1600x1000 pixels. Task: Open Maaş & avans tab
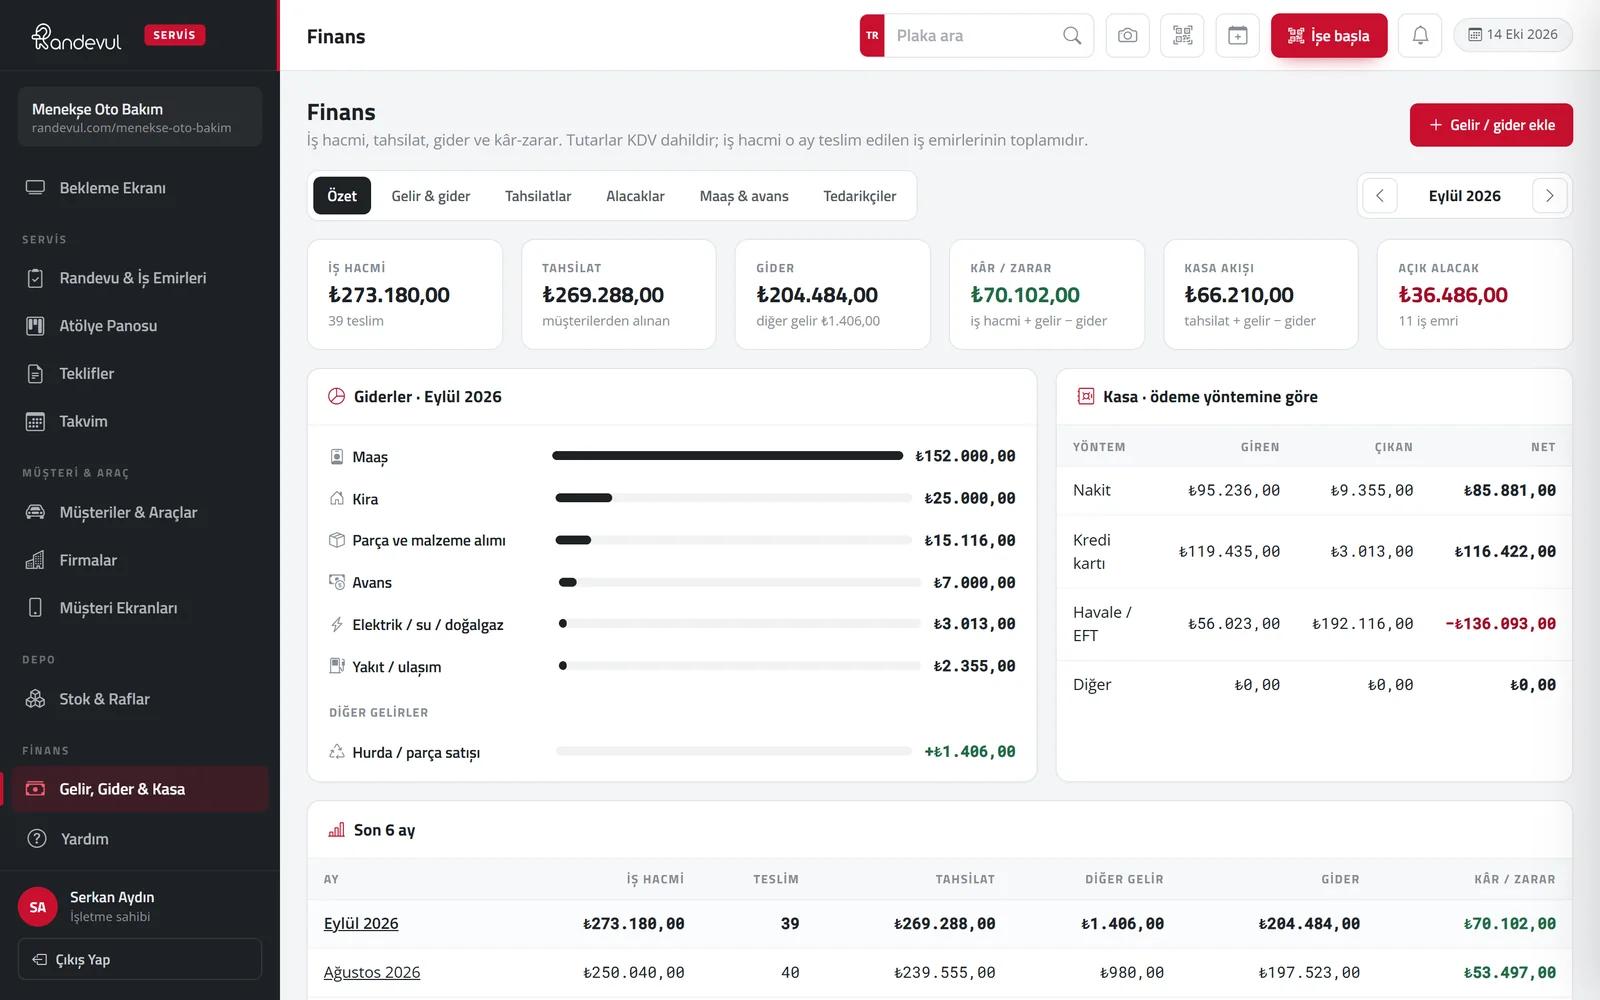click(744, 196)
